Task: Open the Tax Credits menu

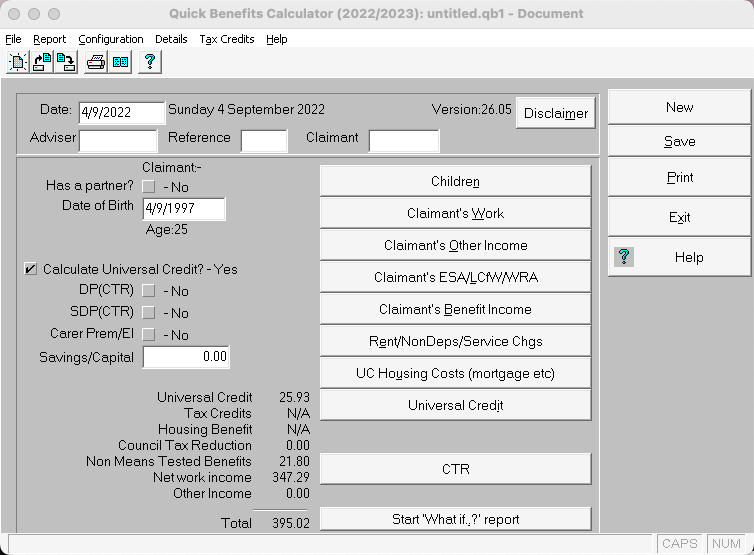Action: coord(227,39)
